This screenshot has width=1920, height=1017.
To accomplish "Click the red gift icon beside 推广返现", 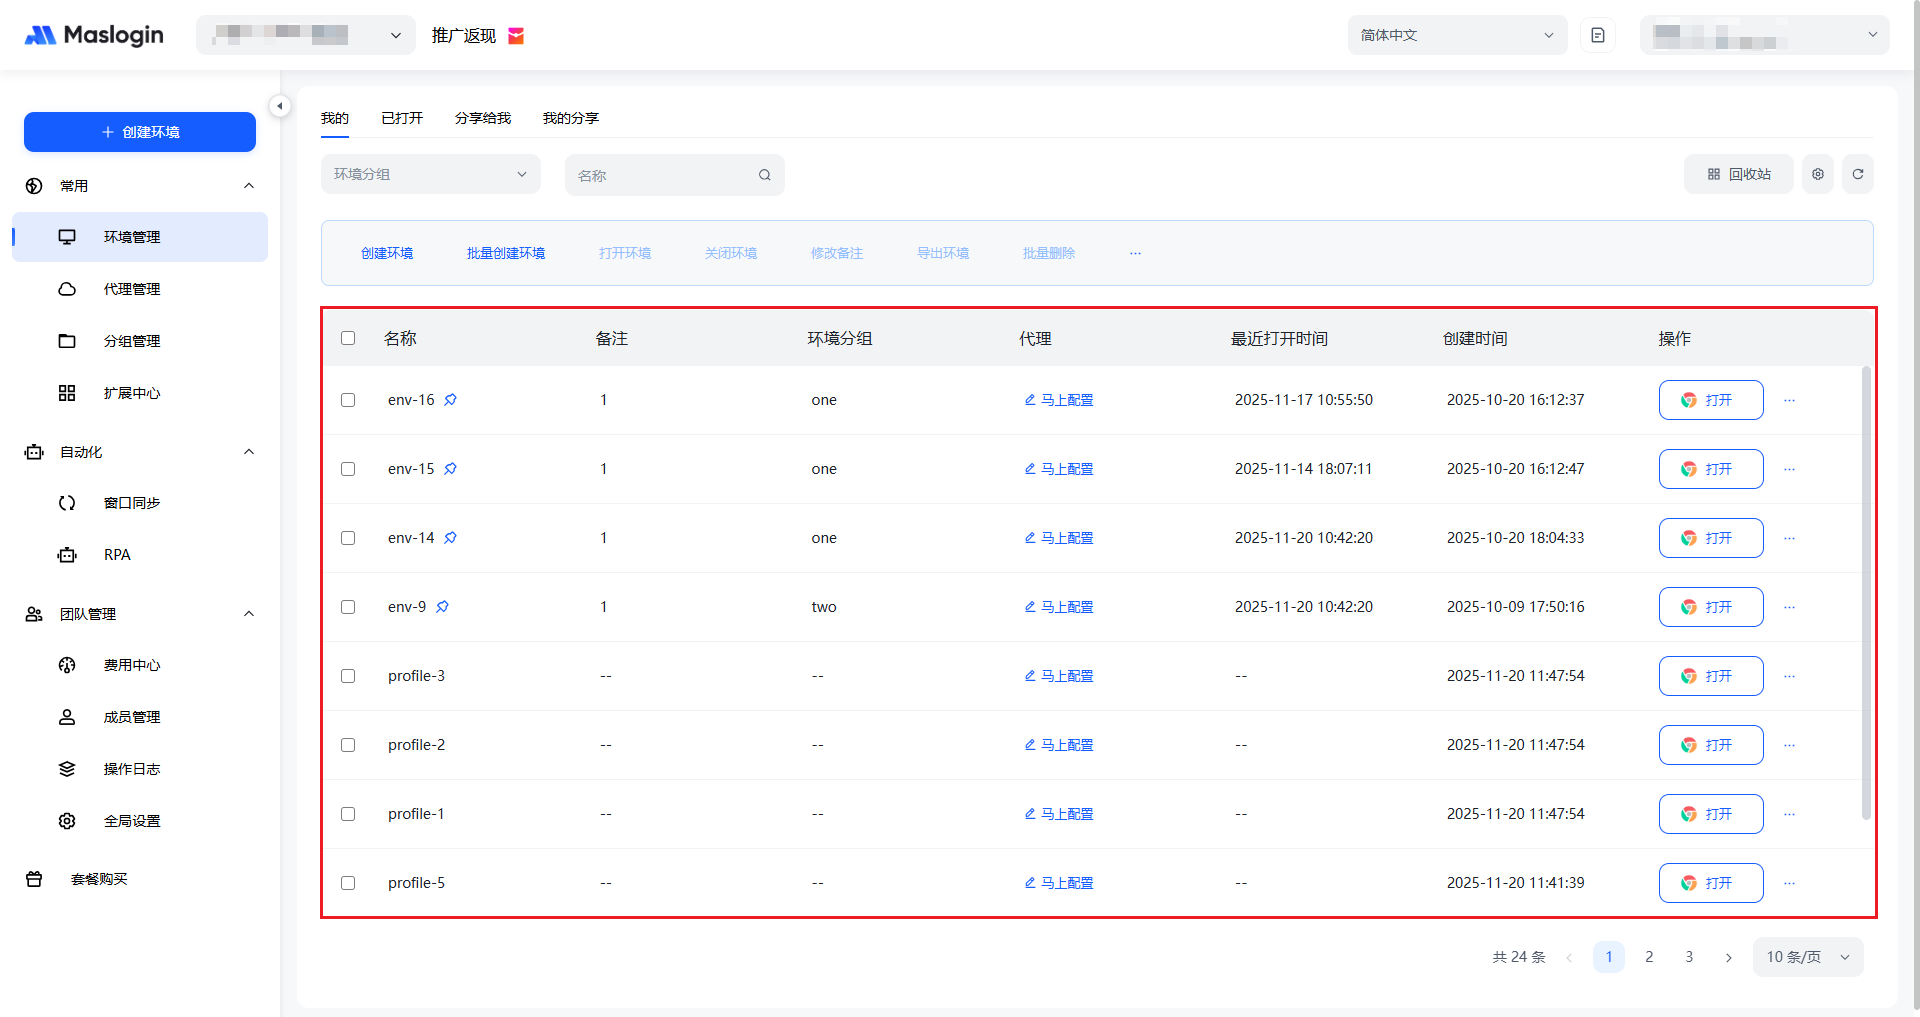I will (516, 36).
